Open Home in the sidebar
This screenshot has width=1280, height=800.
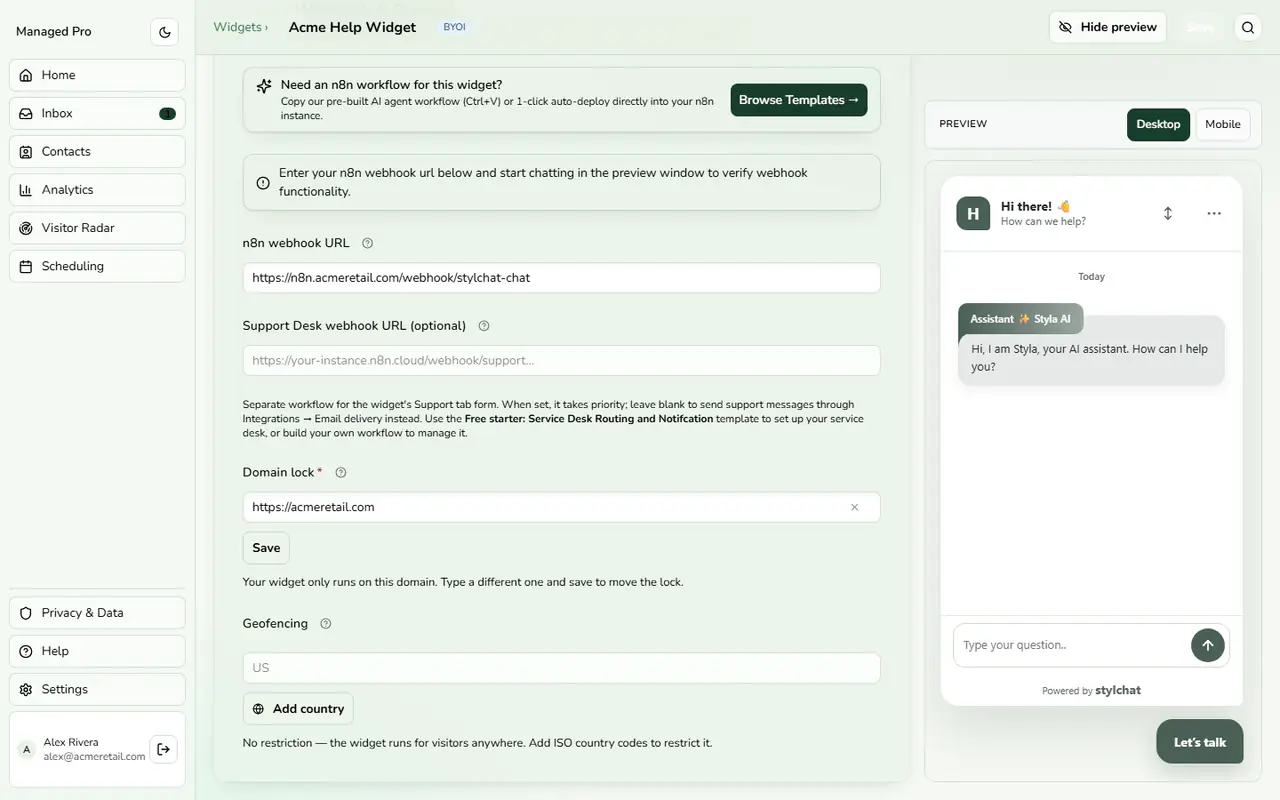tap(97, 75)
